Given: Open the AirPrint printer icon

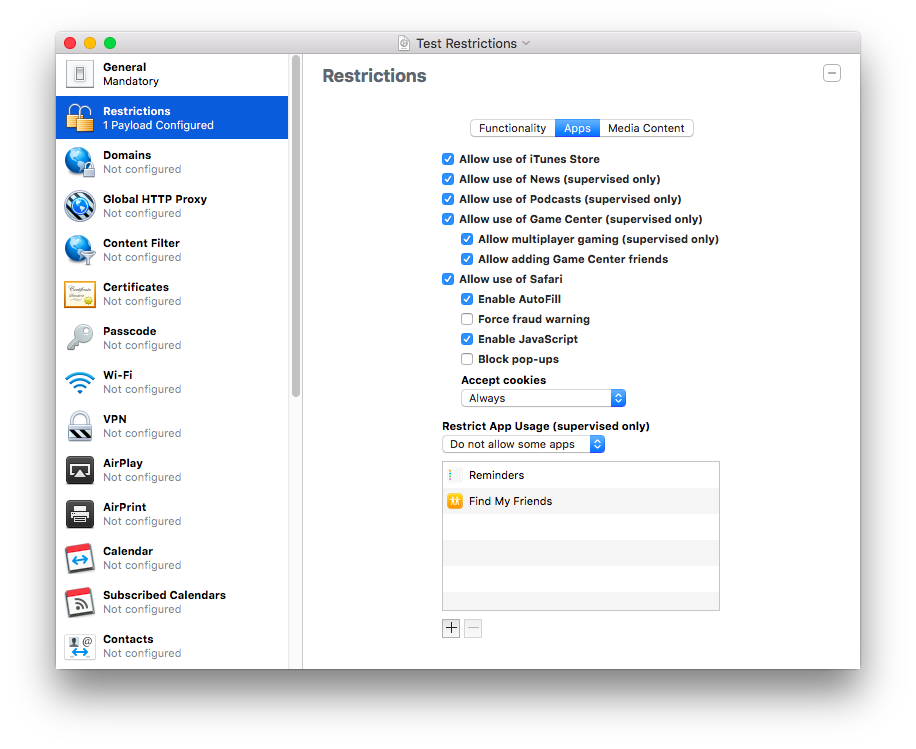Looking at the screenshot, I should pyautogui.click(x=79, y=514).
